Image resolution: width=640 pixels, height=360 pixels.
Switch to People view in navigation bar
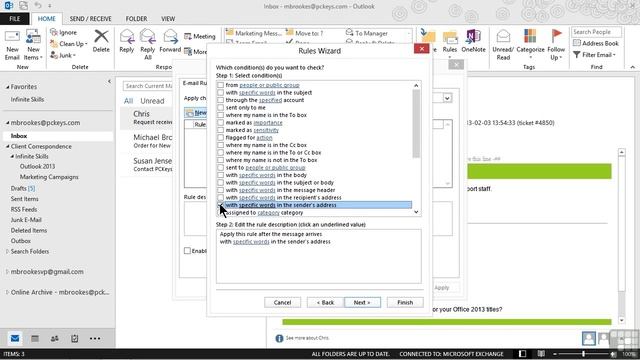[55, 338]
